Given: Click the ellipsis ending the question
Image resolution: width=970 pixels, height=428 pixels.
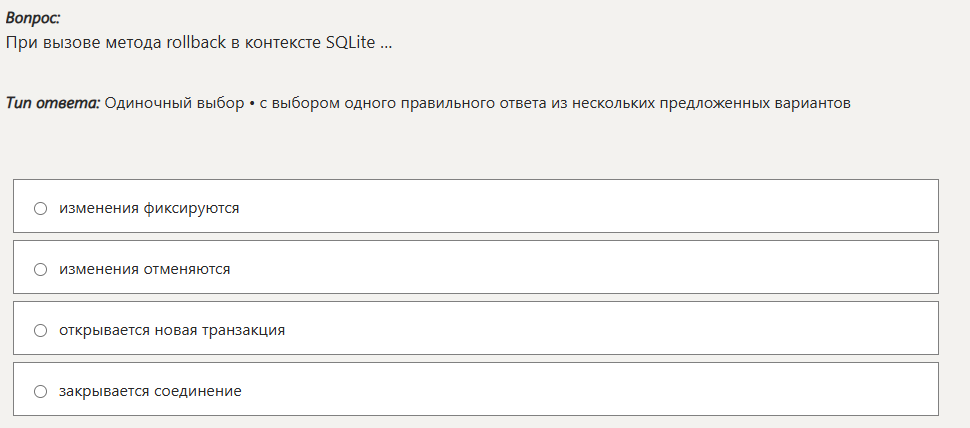Looking at the screenshot, I should (x=386, y=45).
